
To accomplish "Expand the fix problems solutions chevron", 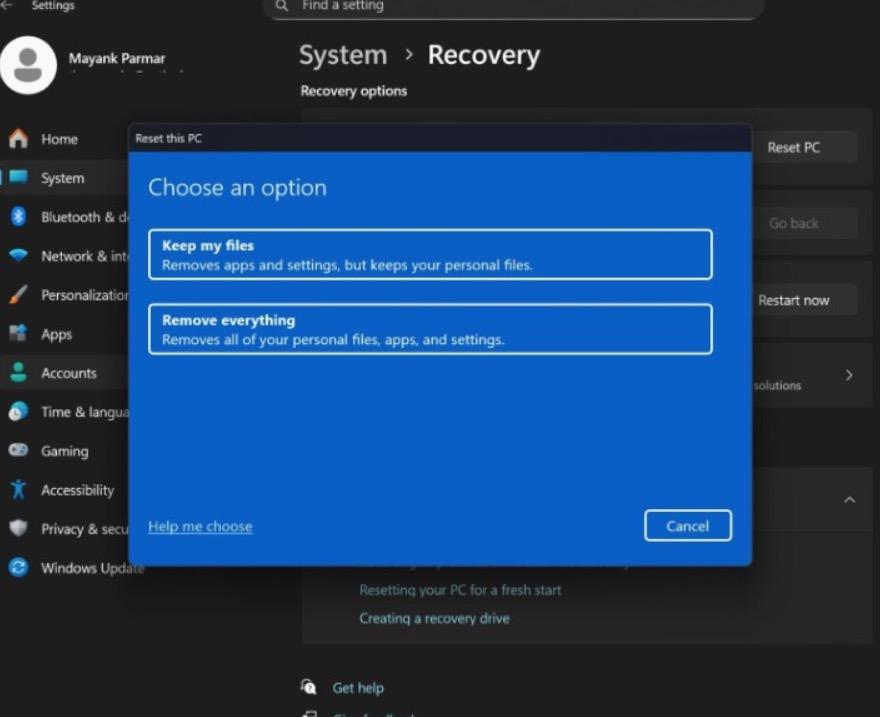I will coord(849,375).
